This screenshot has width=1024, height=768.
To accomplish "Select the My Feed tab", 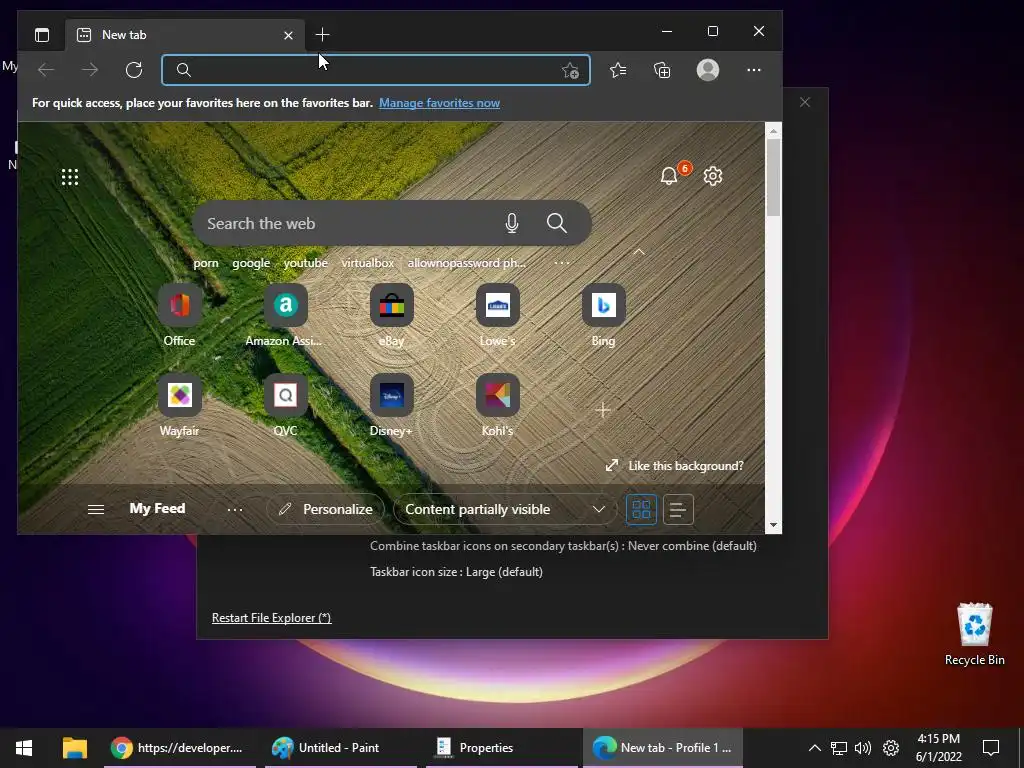I will [x=157, y=509].
